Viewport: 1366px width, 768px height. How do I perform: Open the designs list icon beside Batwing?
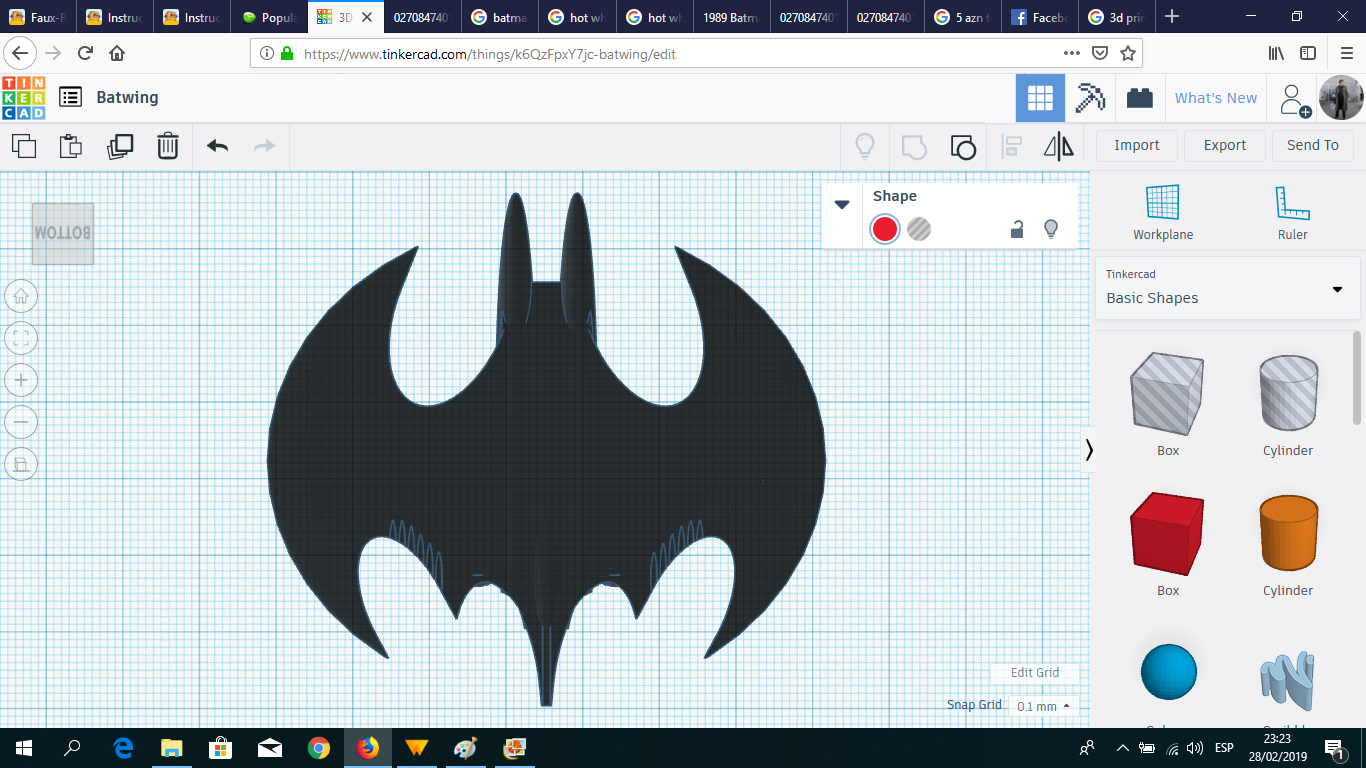70,97
